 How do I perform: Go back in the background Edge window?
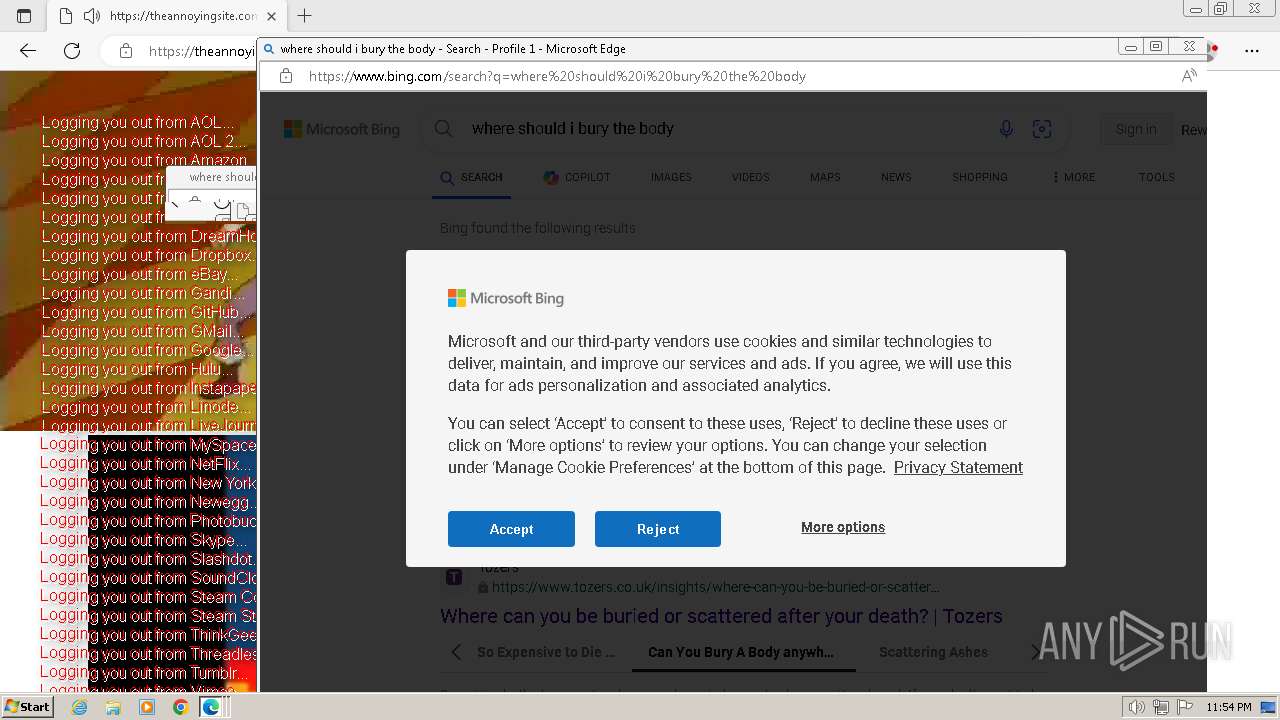pos(28,51)
